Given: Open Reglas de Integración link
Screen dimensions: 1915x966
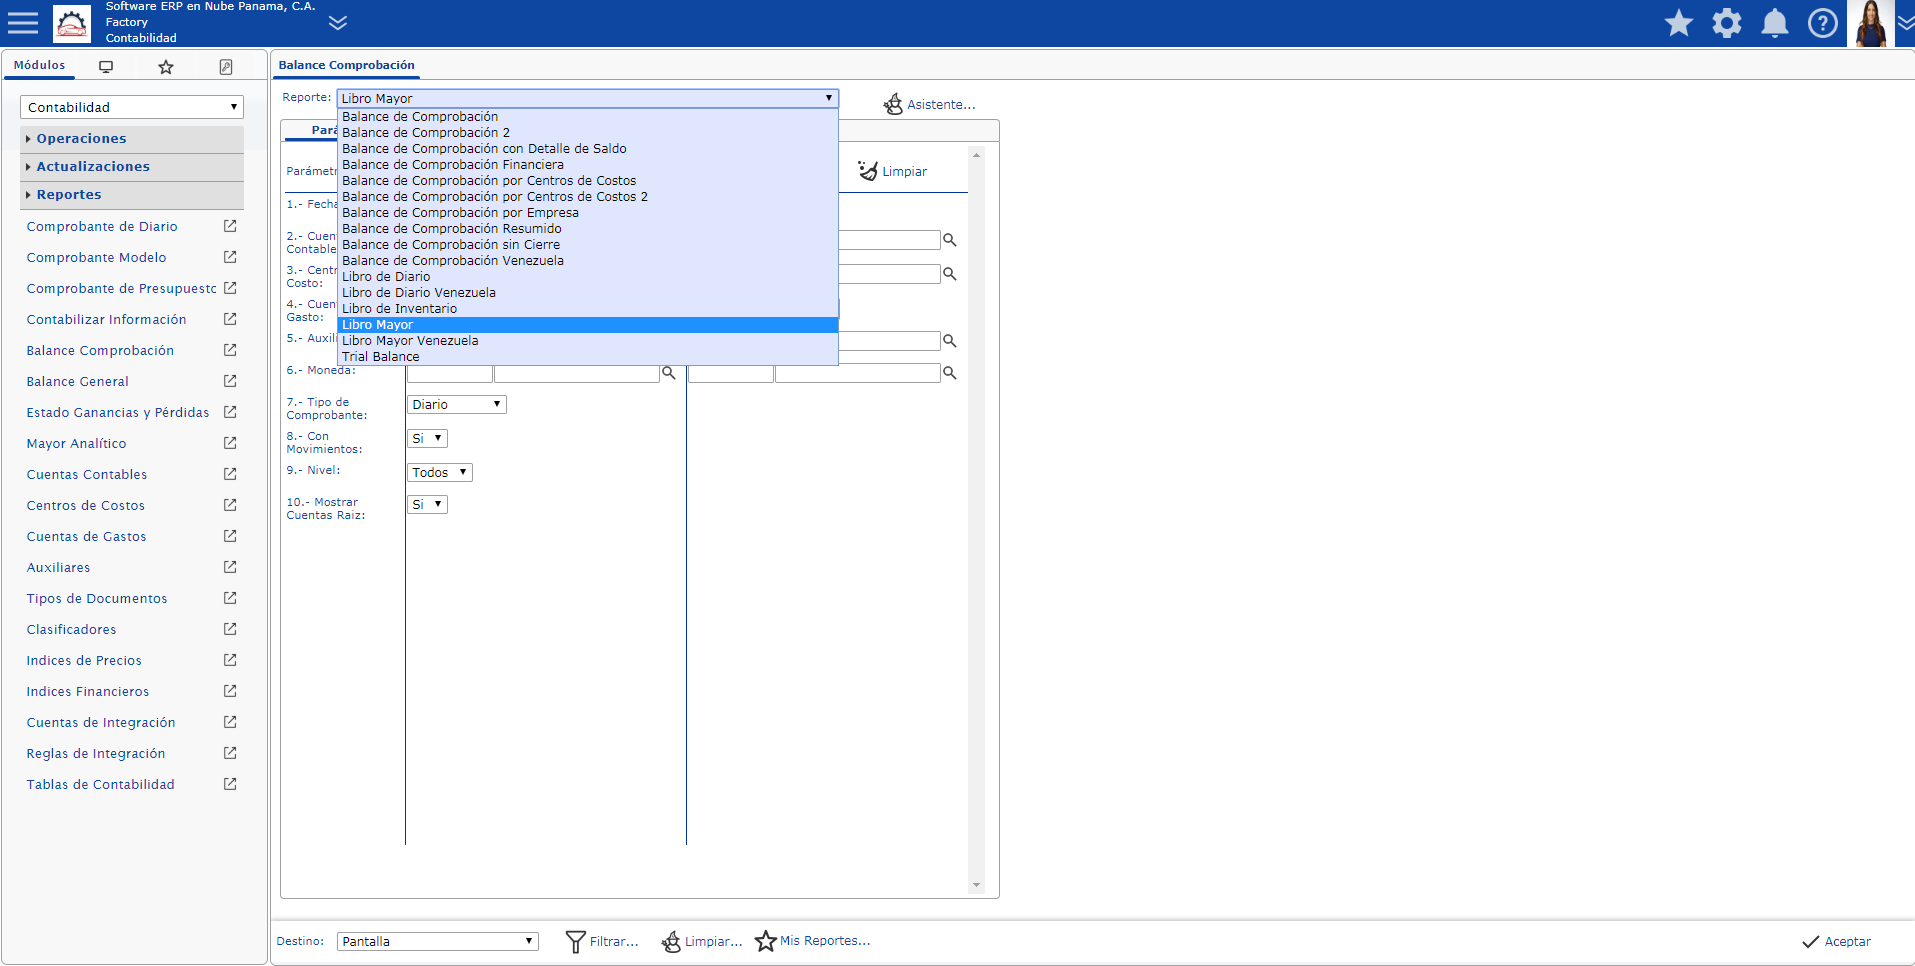Looking at the screenshot, I should click(x=96, y=754).
